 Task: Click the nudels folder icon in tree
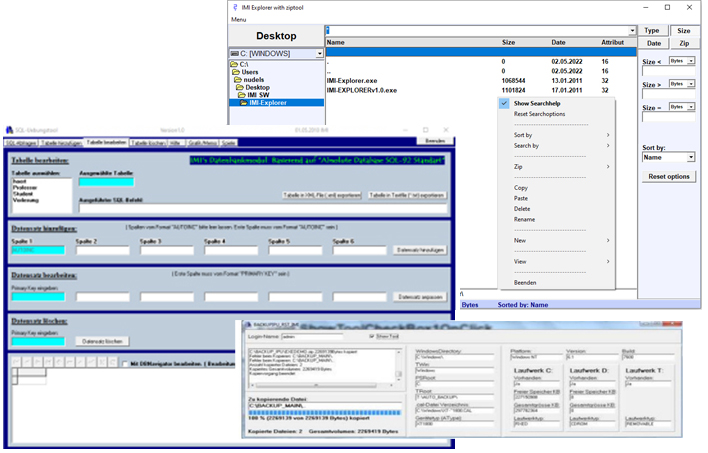pos(238,80)
